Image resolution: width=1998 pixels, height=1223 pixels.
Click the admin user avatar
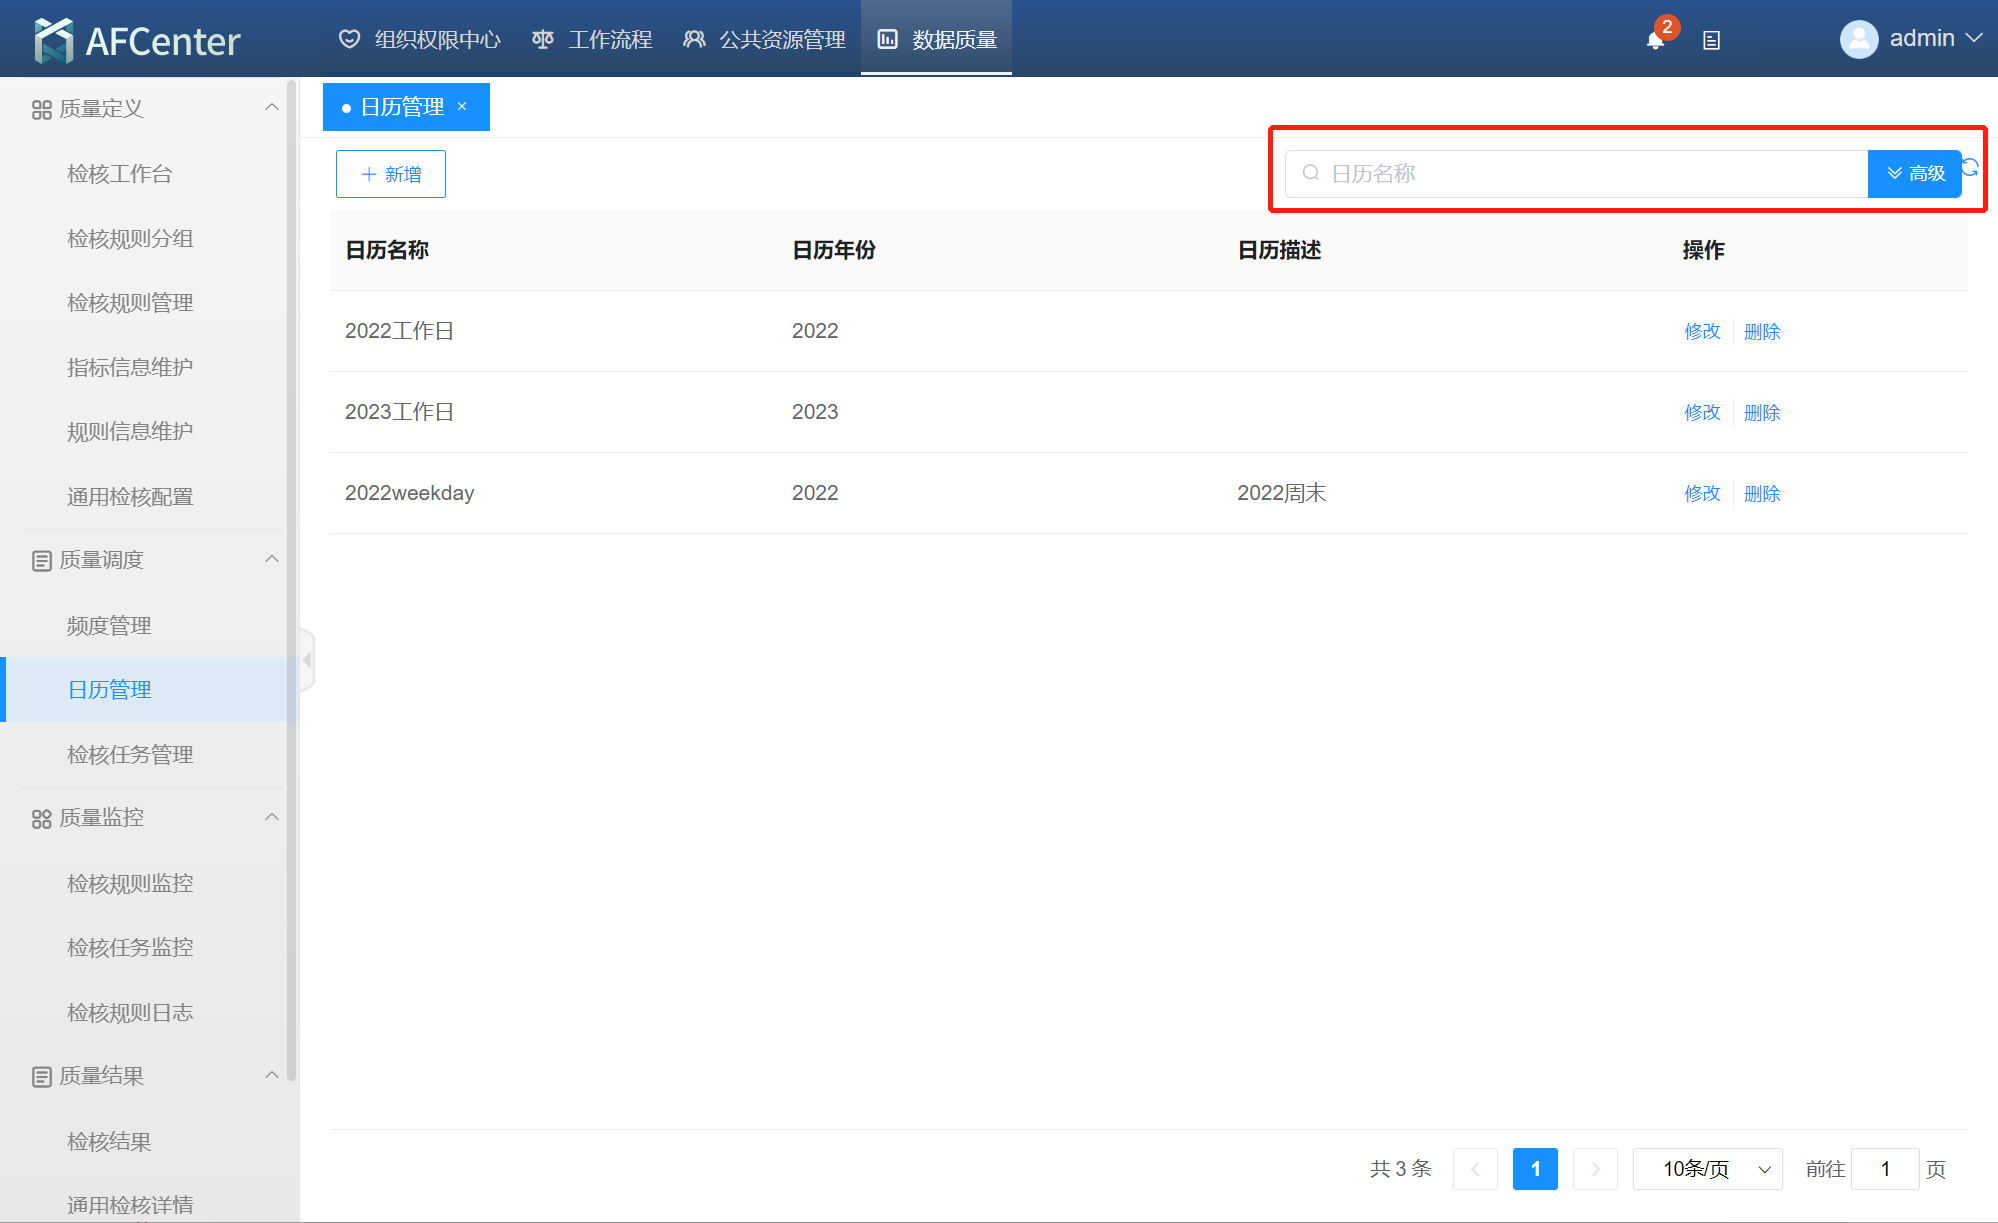coord(1858,39)
